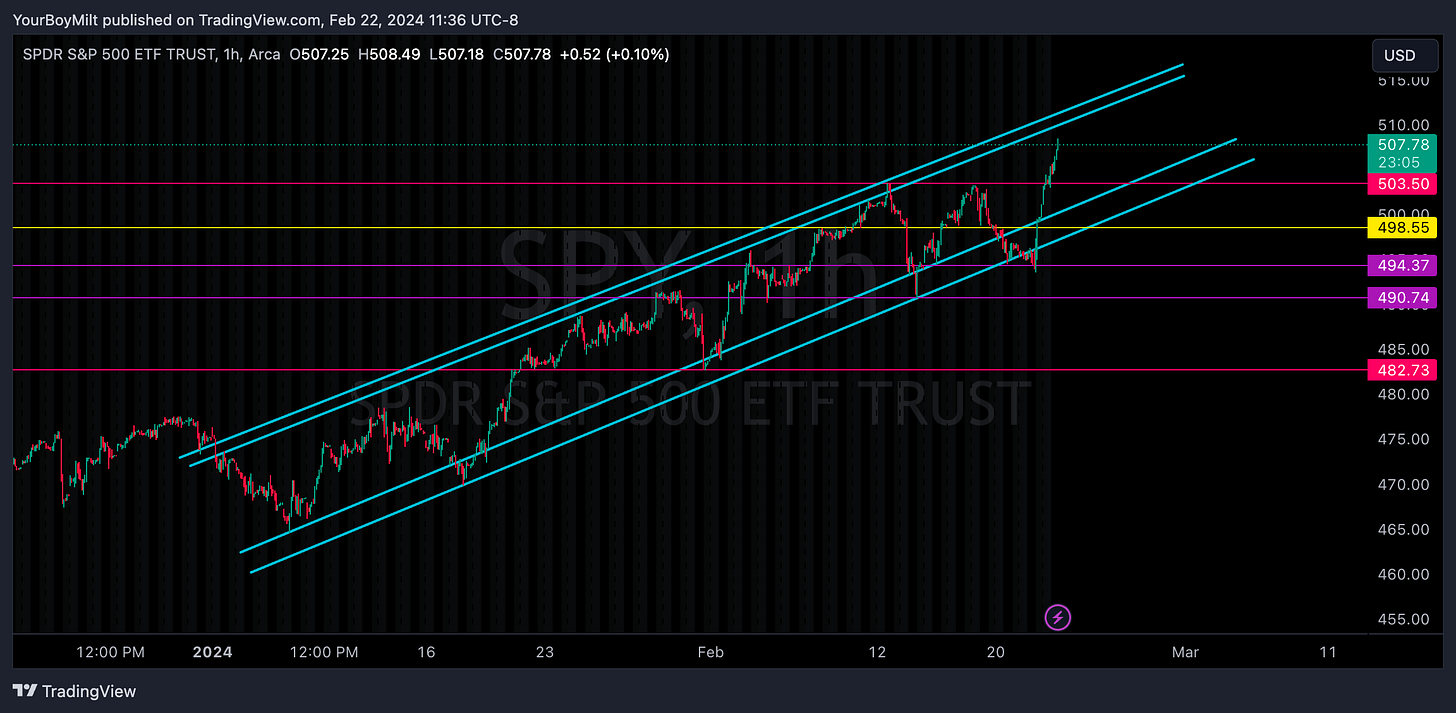Screen dimensions: 1456x713
Task: Click the 500.00 price axis label
Action: (1402, 213)
